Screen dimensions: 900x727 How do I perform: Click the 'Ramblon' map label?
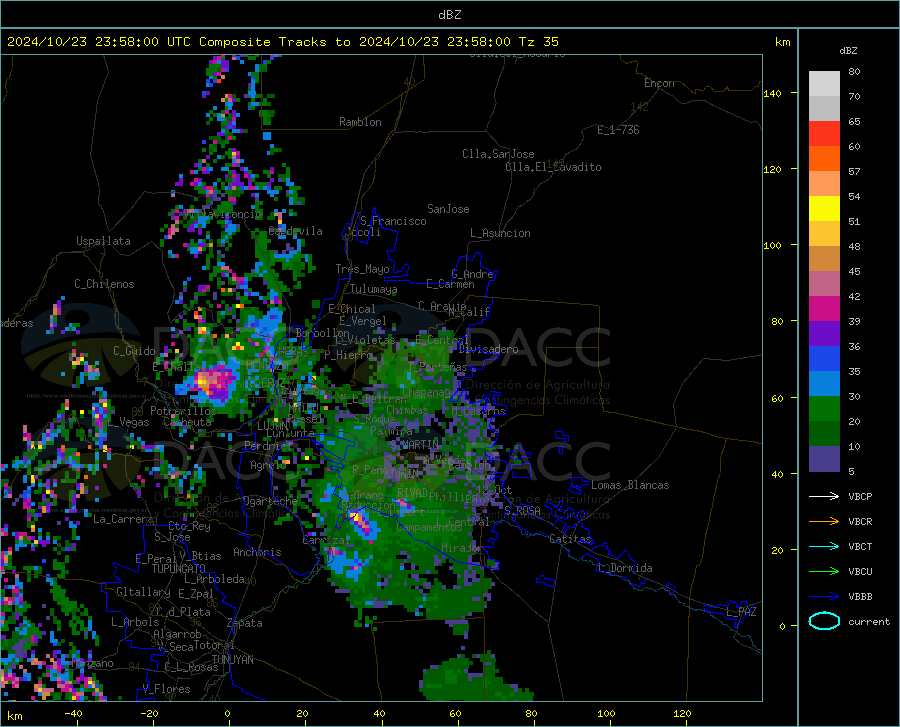(x=360, y=122)
